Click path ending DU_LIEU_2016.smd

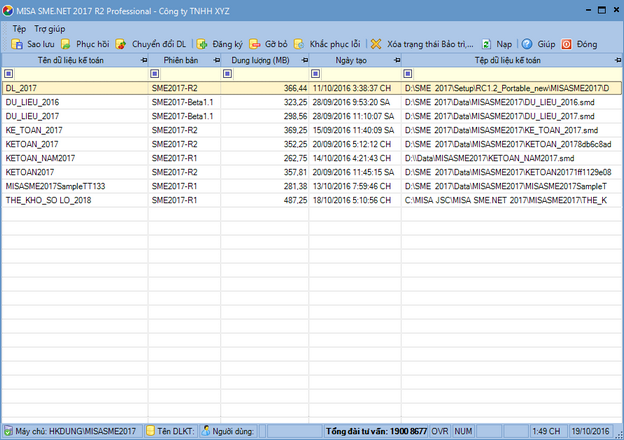click(499, 102)
